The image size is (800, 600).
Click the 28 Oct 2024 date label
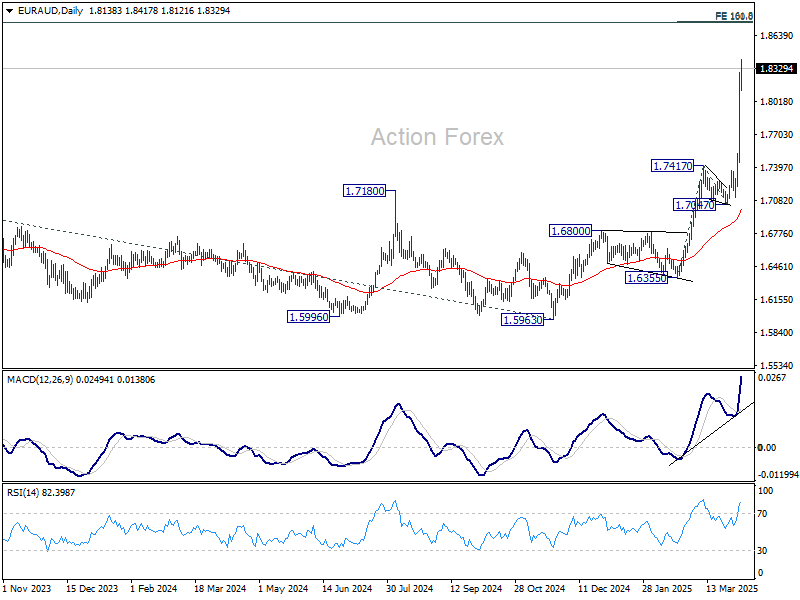[x=539, y=589]
